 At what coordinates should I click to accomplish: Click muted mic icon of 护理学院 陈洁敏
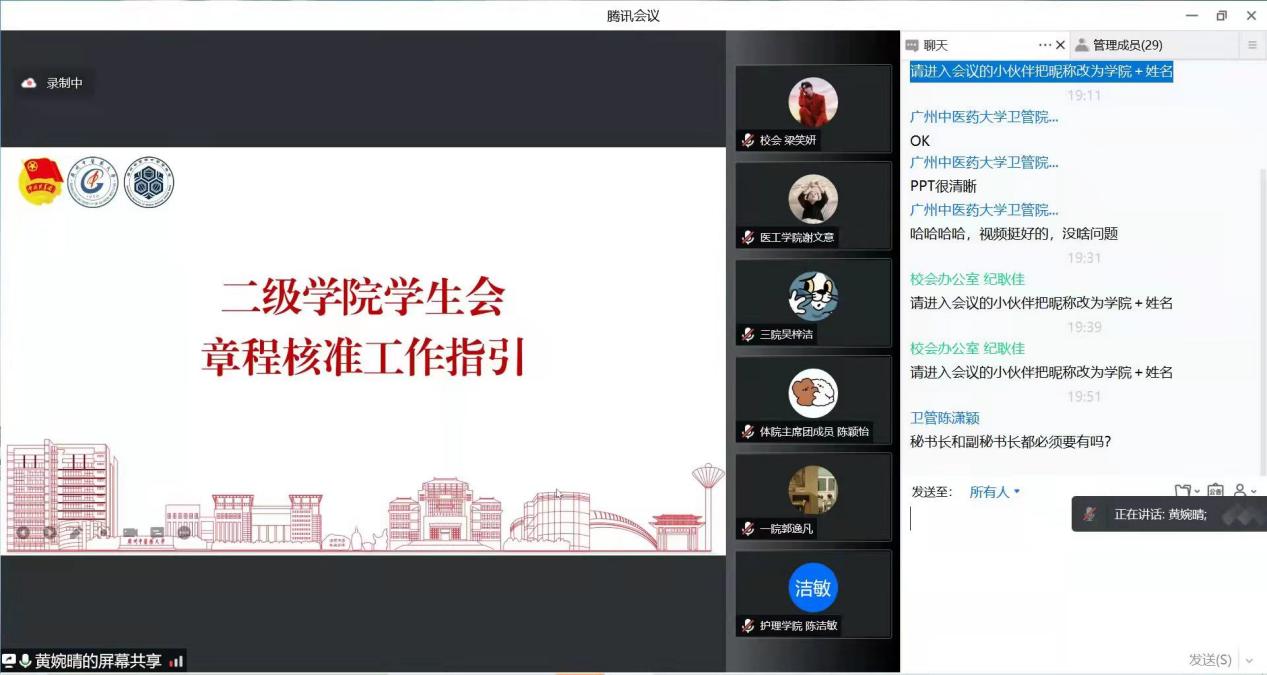click(748, 625)
